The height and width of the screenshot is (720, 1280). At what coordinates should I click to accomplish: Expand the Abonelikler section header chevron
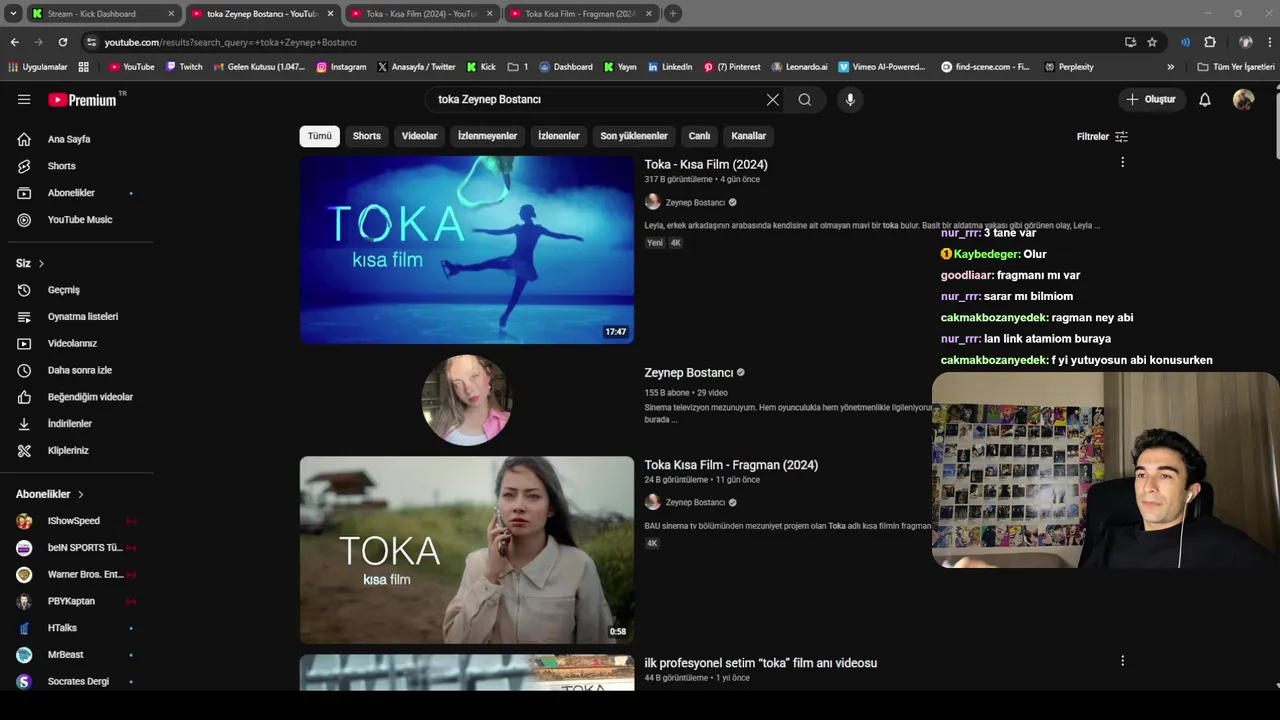pos(81,494)
